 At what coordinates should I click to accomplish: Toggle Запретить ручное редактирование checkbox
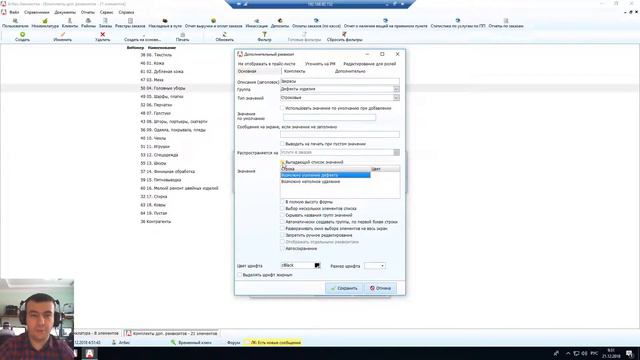(282, 235)
